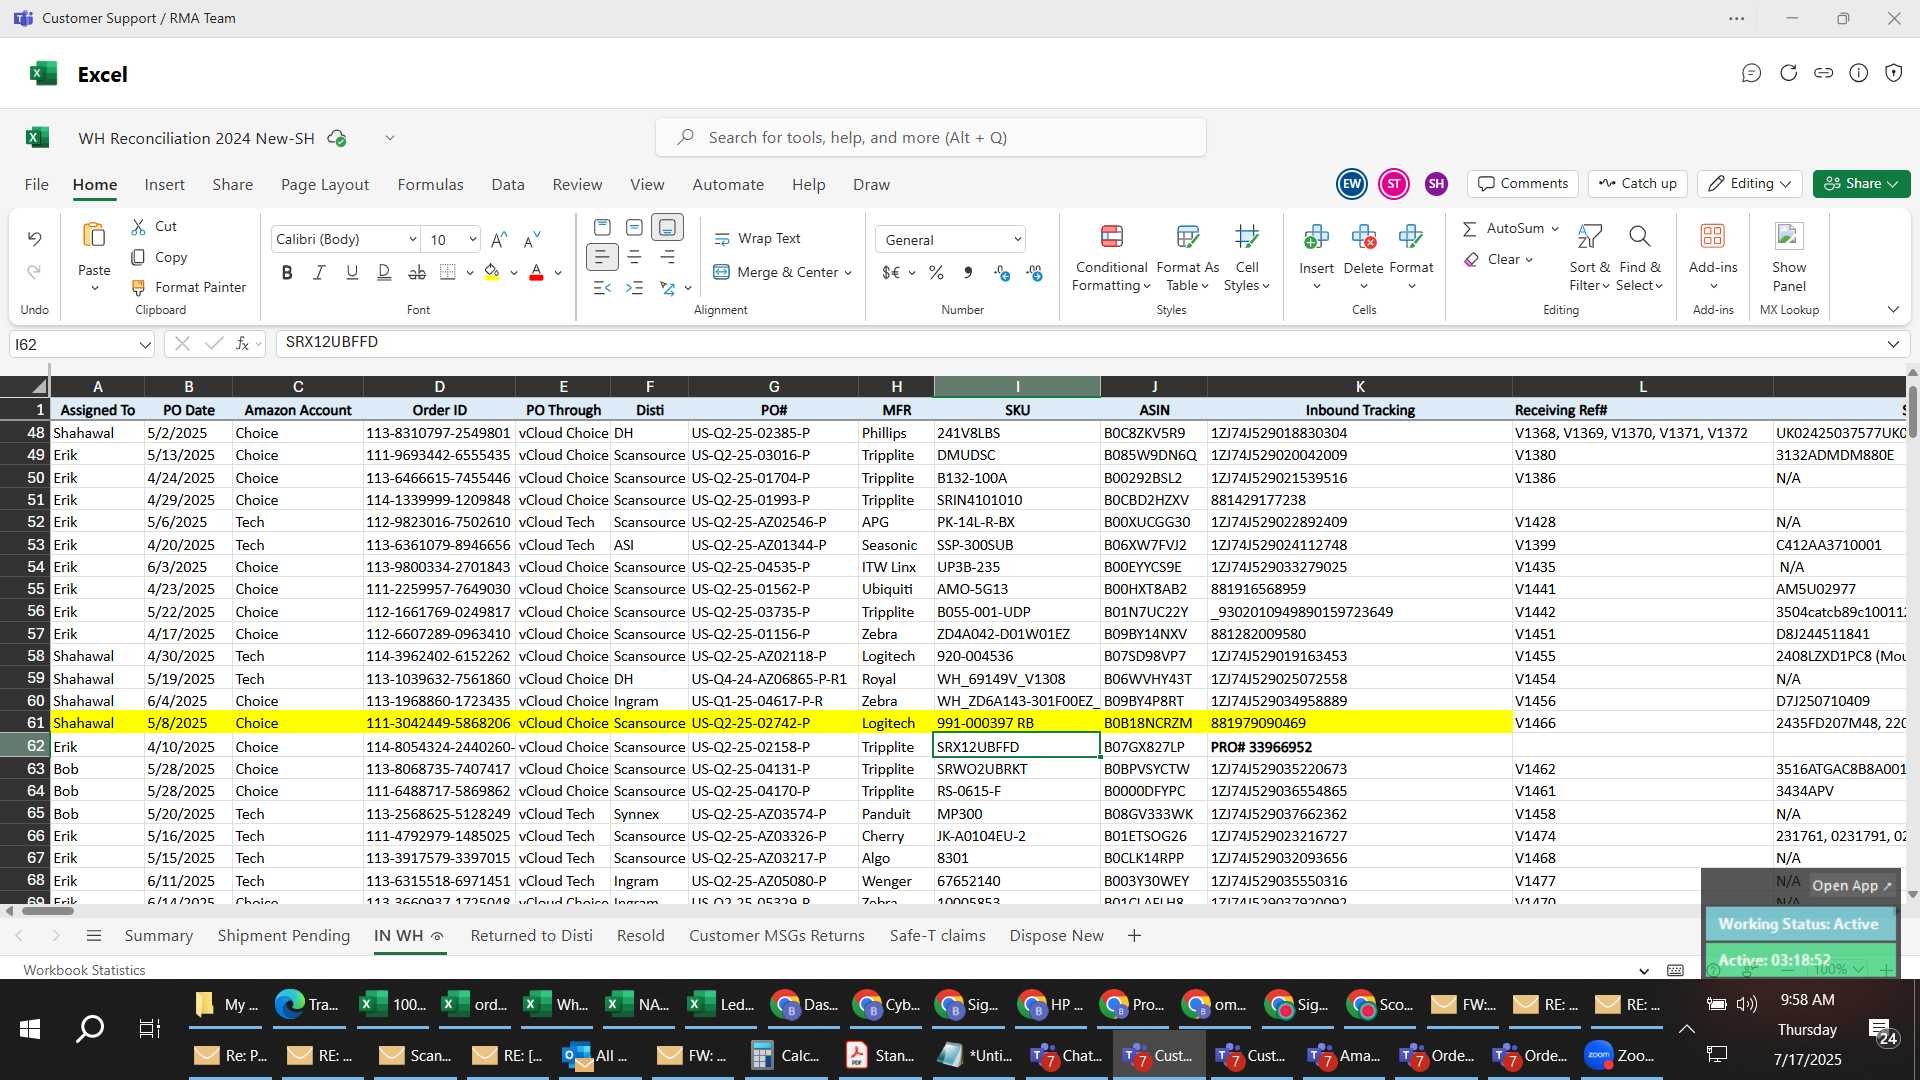Image resolution: width=1920 pixels, height=1080 pixels.
Task: Open the Show Panel MX Lookup icon
Action: pos(1788,237)
